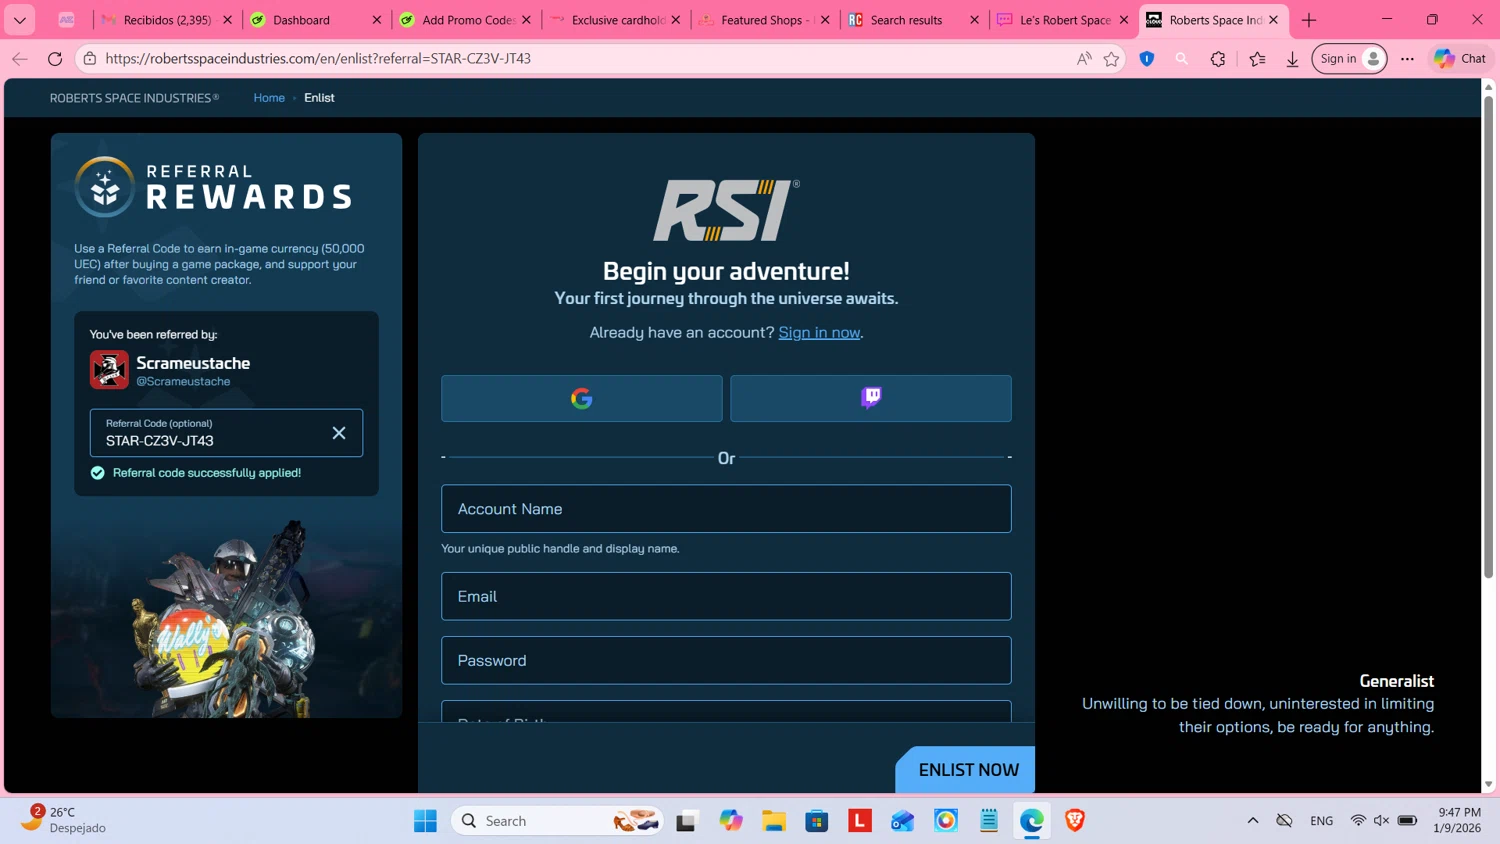Click the Generalist heading text
1500x844 pixels.
point(1396,681)
